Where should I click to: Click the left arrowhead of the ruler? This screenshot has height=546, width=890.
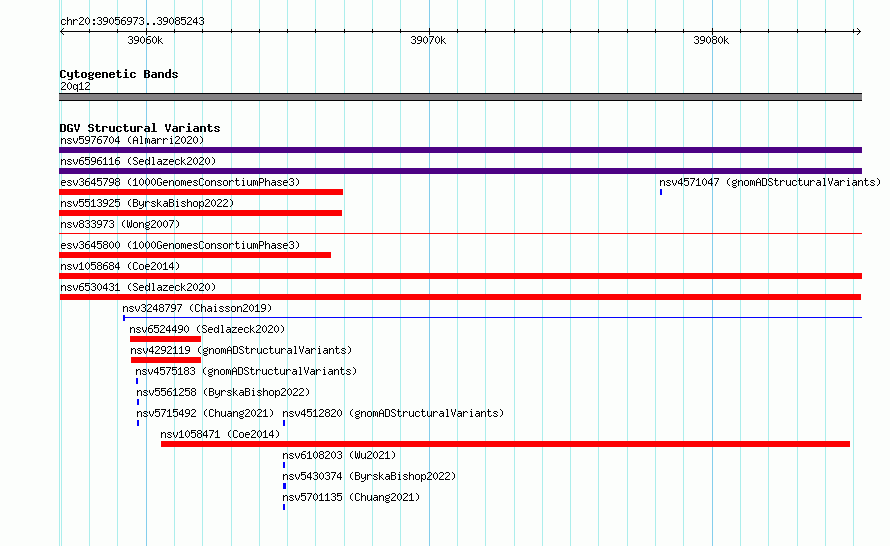62,32
